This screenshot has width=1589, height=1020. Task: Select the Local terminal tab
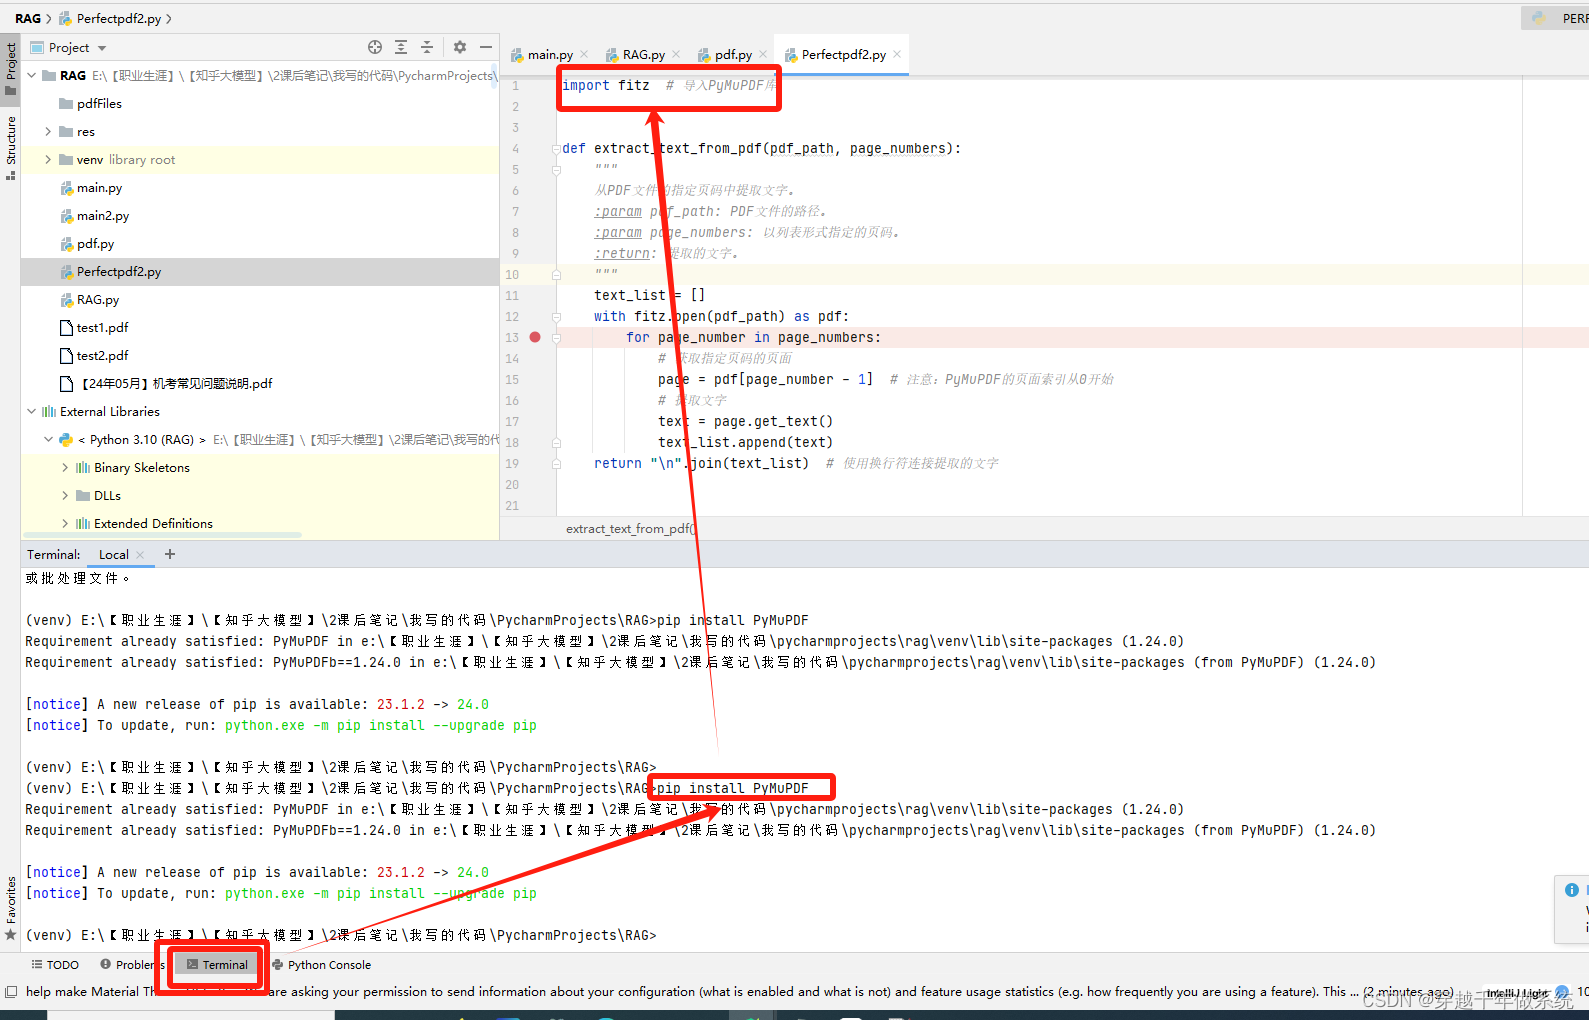click(113, 554)
